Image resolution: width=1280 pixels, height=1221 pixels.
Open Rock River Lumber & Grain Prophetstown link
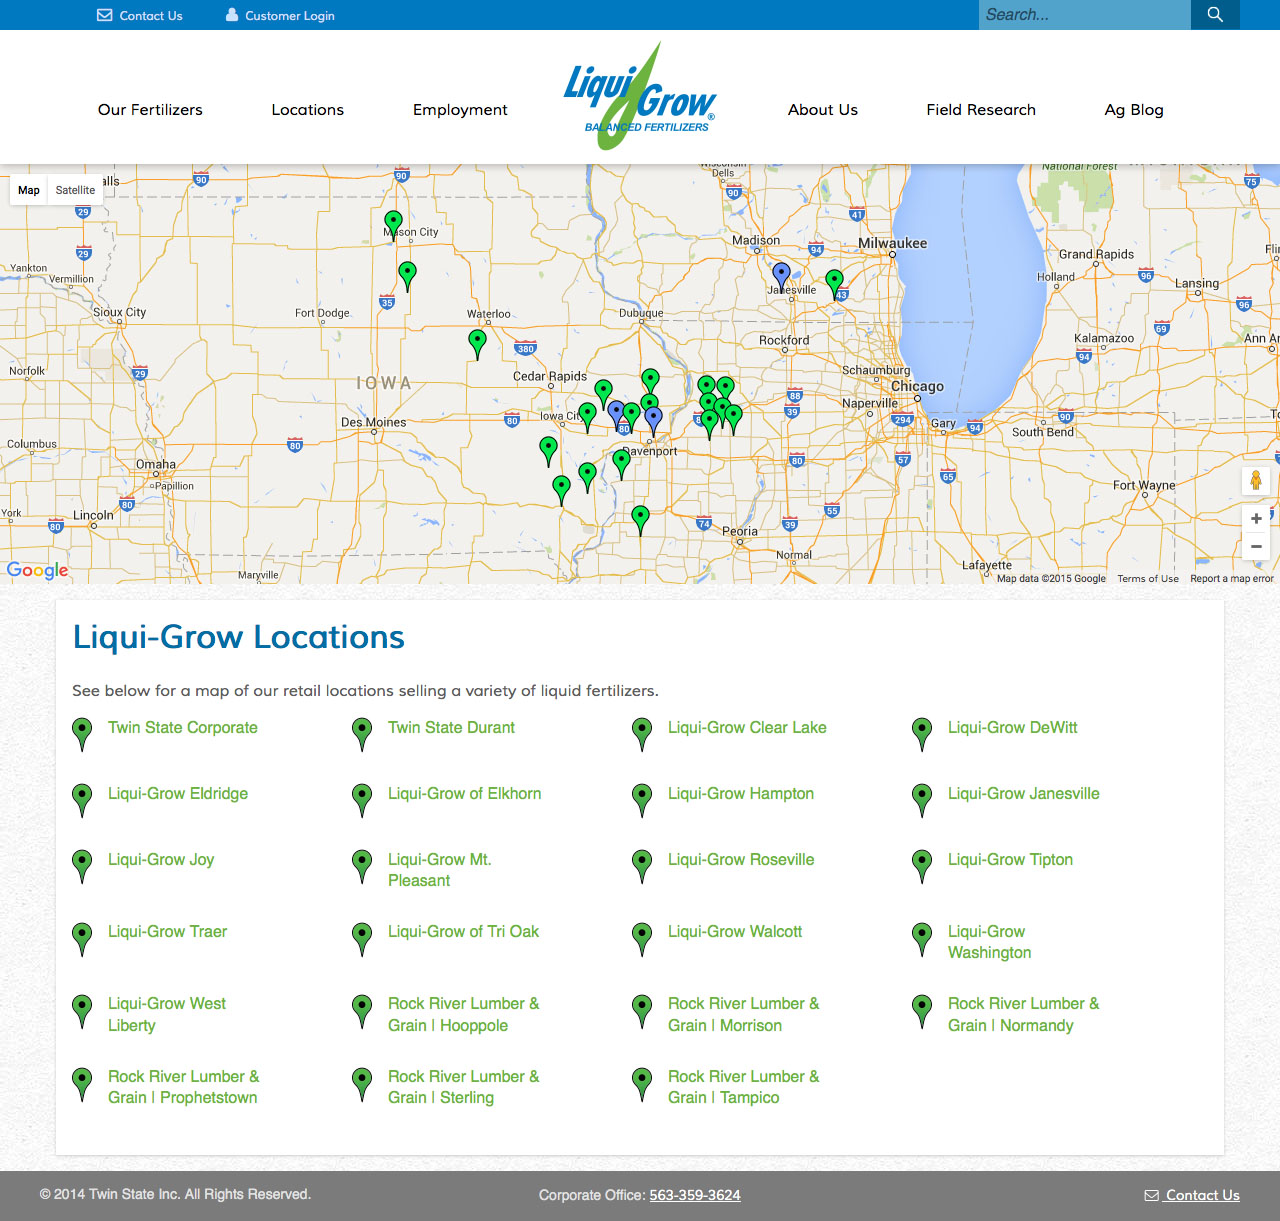click(x=183, y=1087)
